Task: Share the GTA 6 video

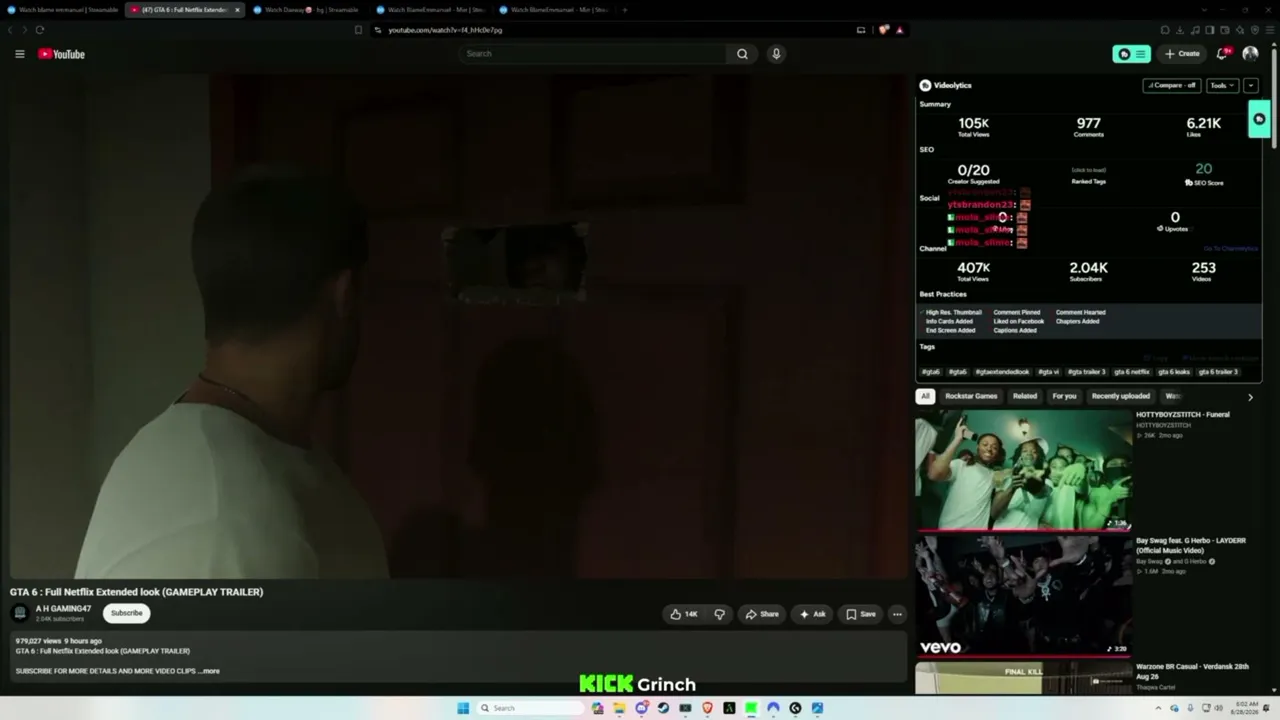Action: [762, 614]
